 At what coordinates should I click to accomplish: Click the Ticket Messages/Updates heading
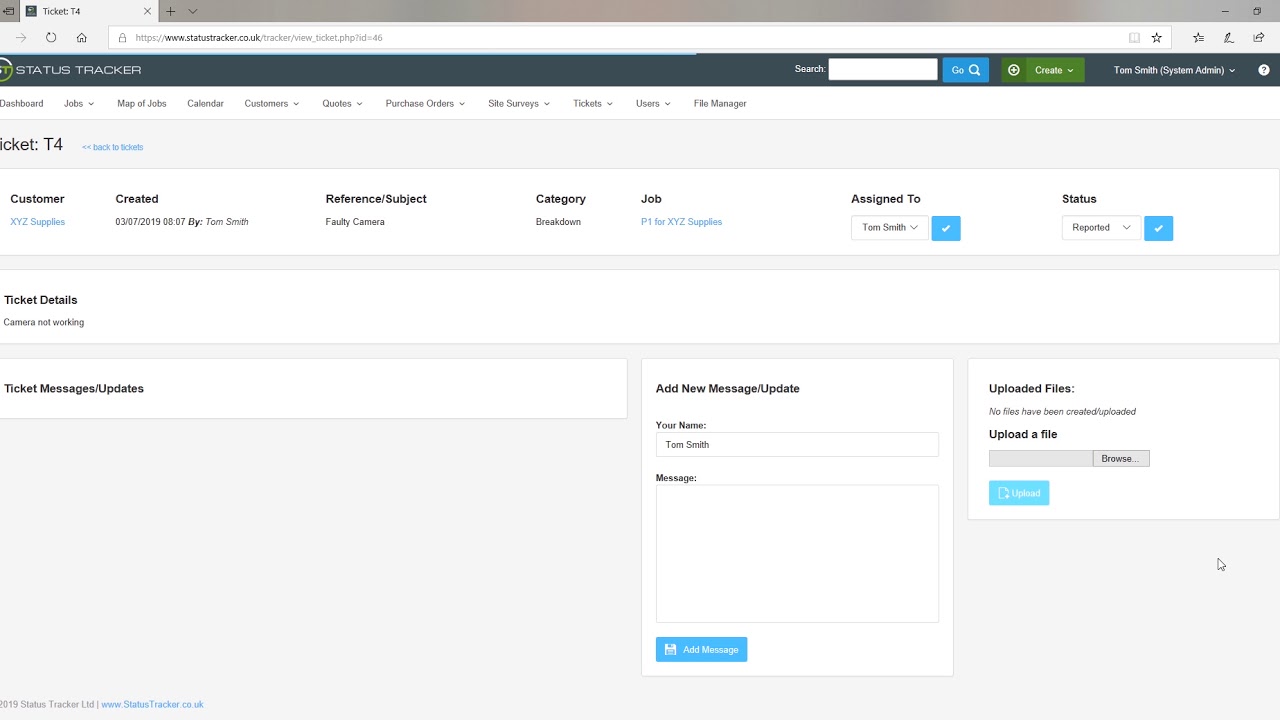coord(74,389)
